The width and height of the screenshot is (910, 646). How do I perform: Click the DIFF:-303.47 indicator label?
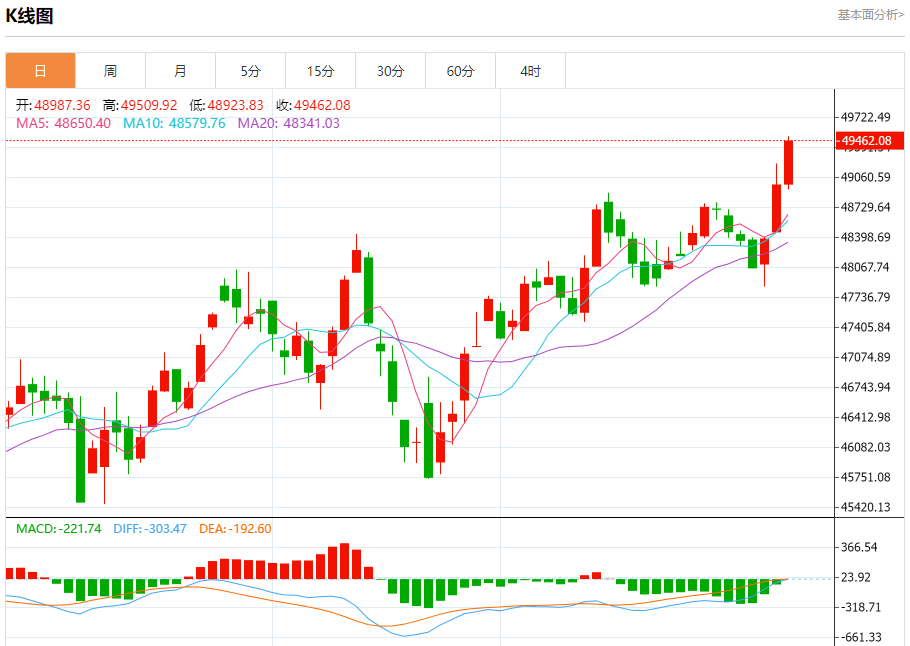click(x=150, y=529)
